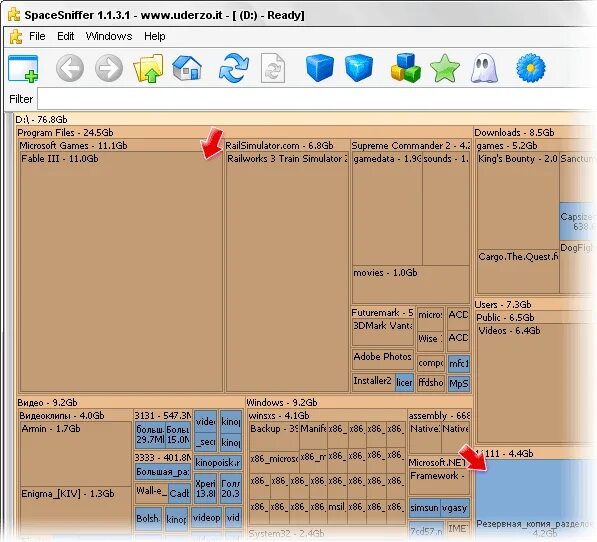
Task: Select the gamedata - 1.9Gb block
Action: click(x=387, y=209)
